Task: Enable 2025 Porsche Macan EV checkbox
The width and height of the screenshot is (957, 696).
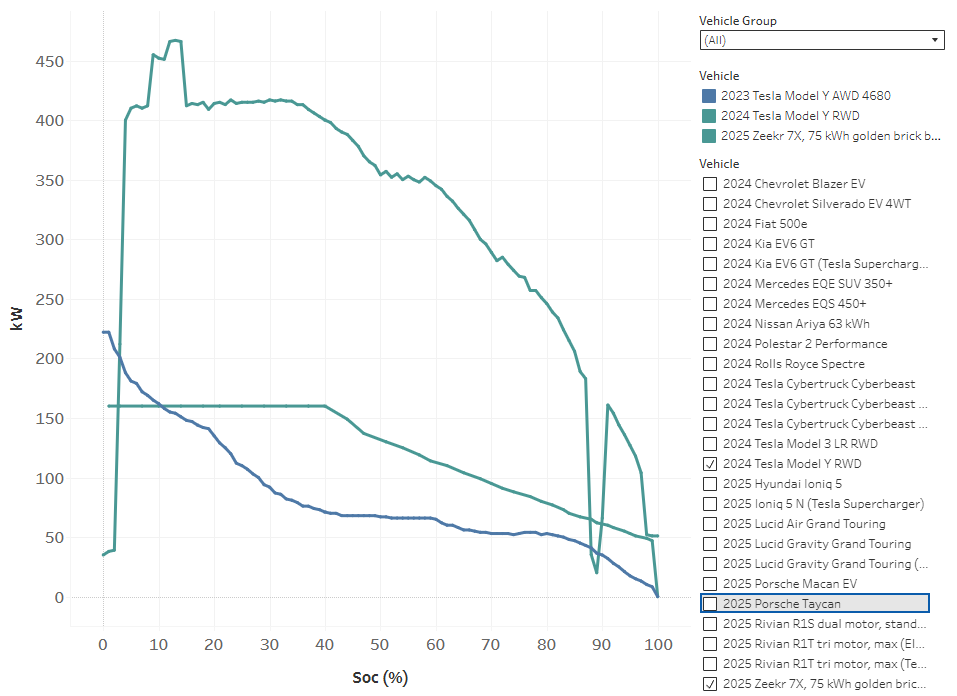Action: 710,584
